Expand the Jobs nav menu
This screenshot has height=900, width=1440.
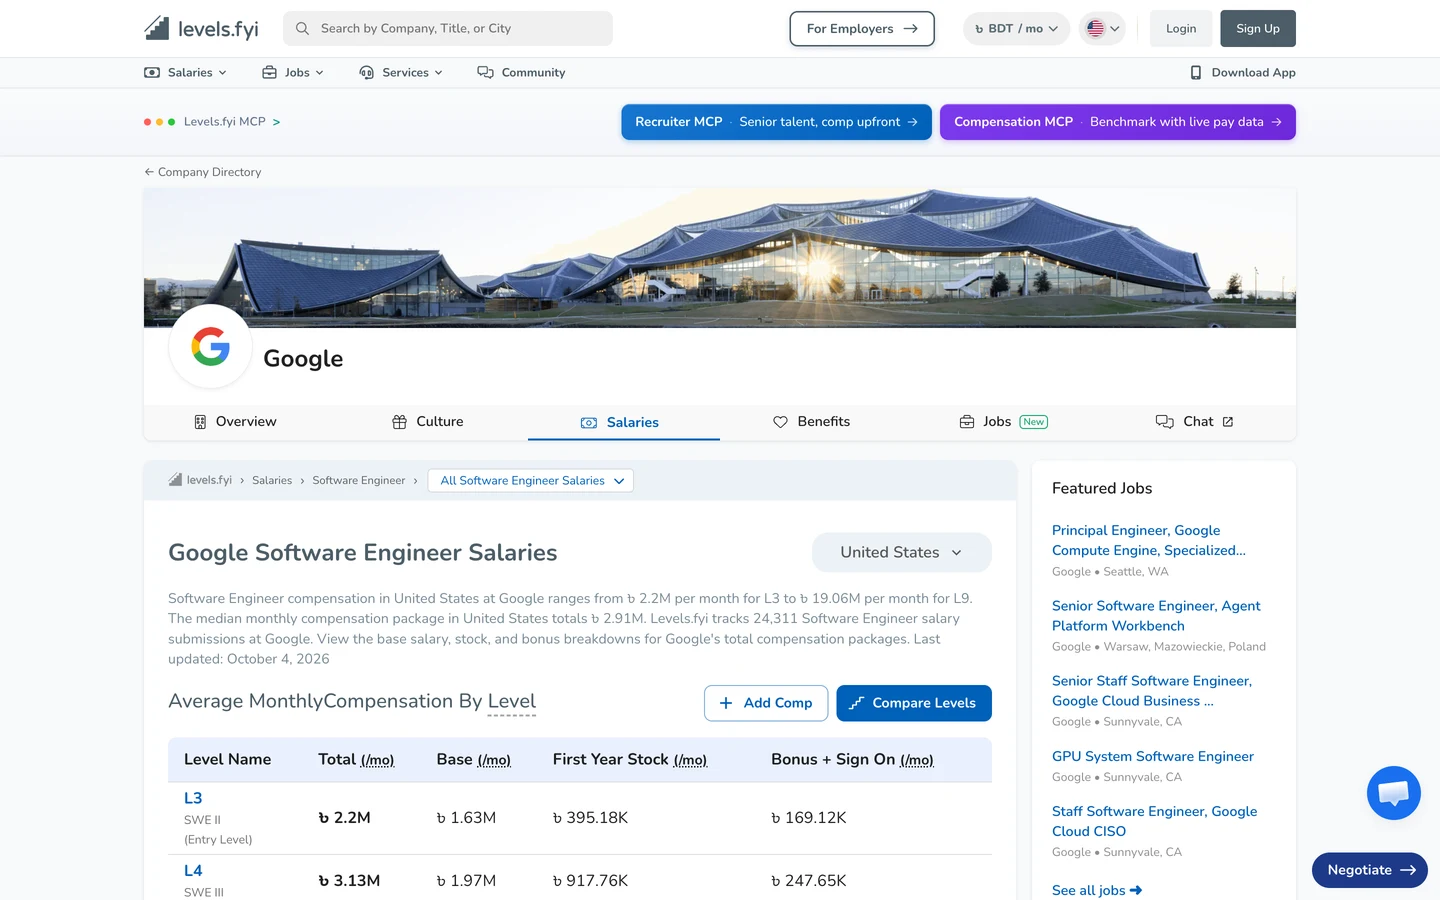pyautogui.click(x=293, y=72)
